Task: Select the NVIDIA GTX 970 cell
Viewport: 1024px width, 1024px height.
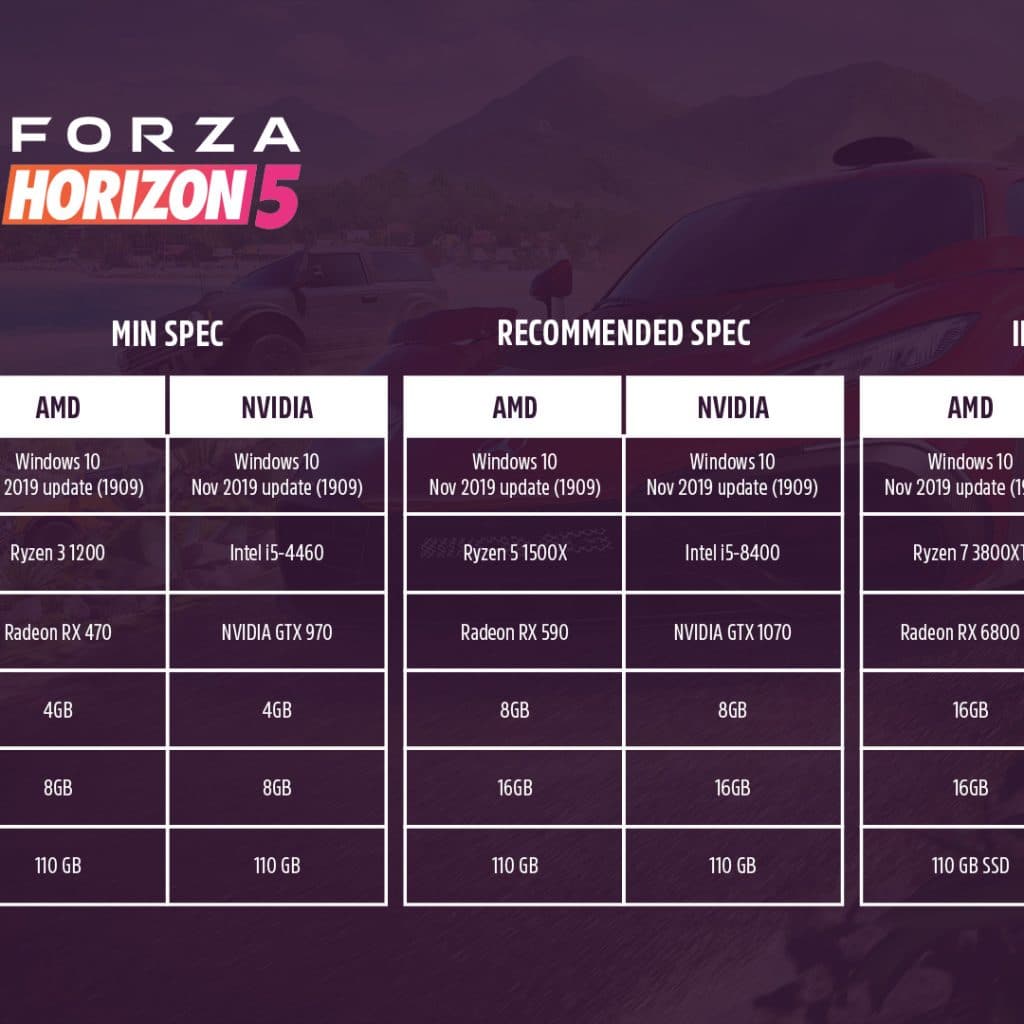Action: (x=277, y=632)
